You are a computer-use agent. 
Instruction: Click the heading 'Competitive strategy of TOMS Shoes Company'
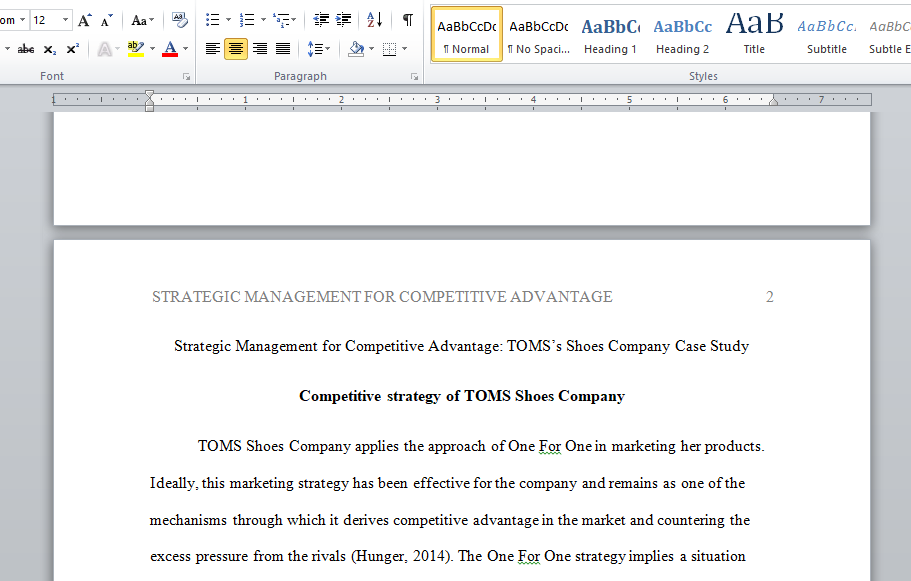[462, 396]
